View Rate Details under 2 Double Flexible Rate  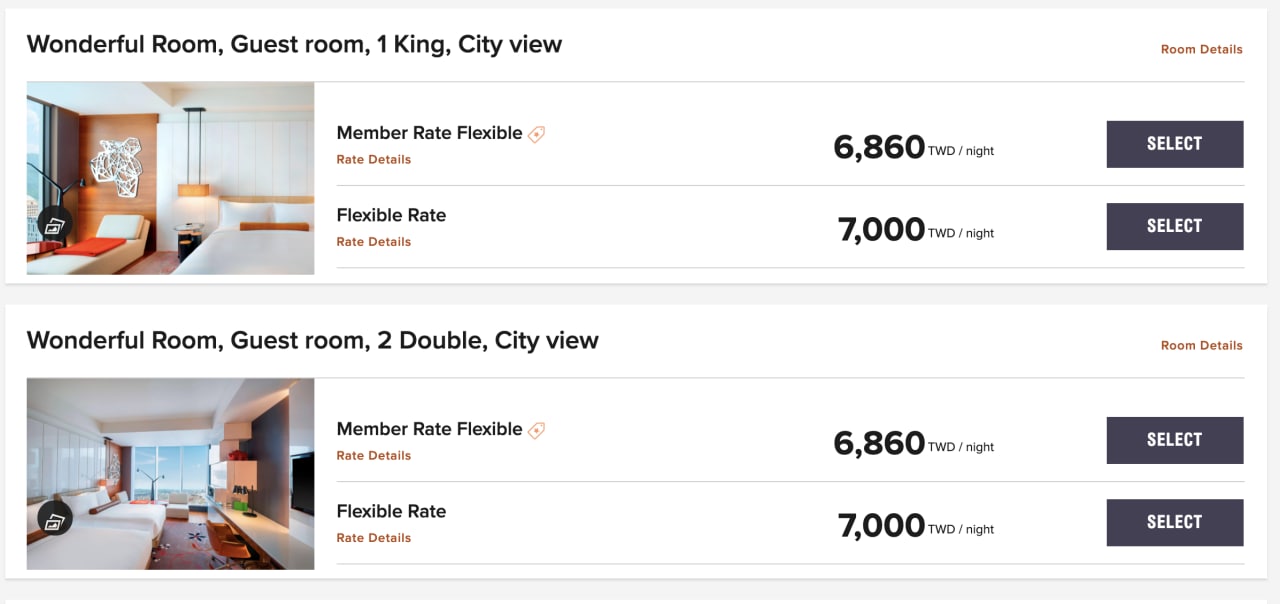point(373,537)
